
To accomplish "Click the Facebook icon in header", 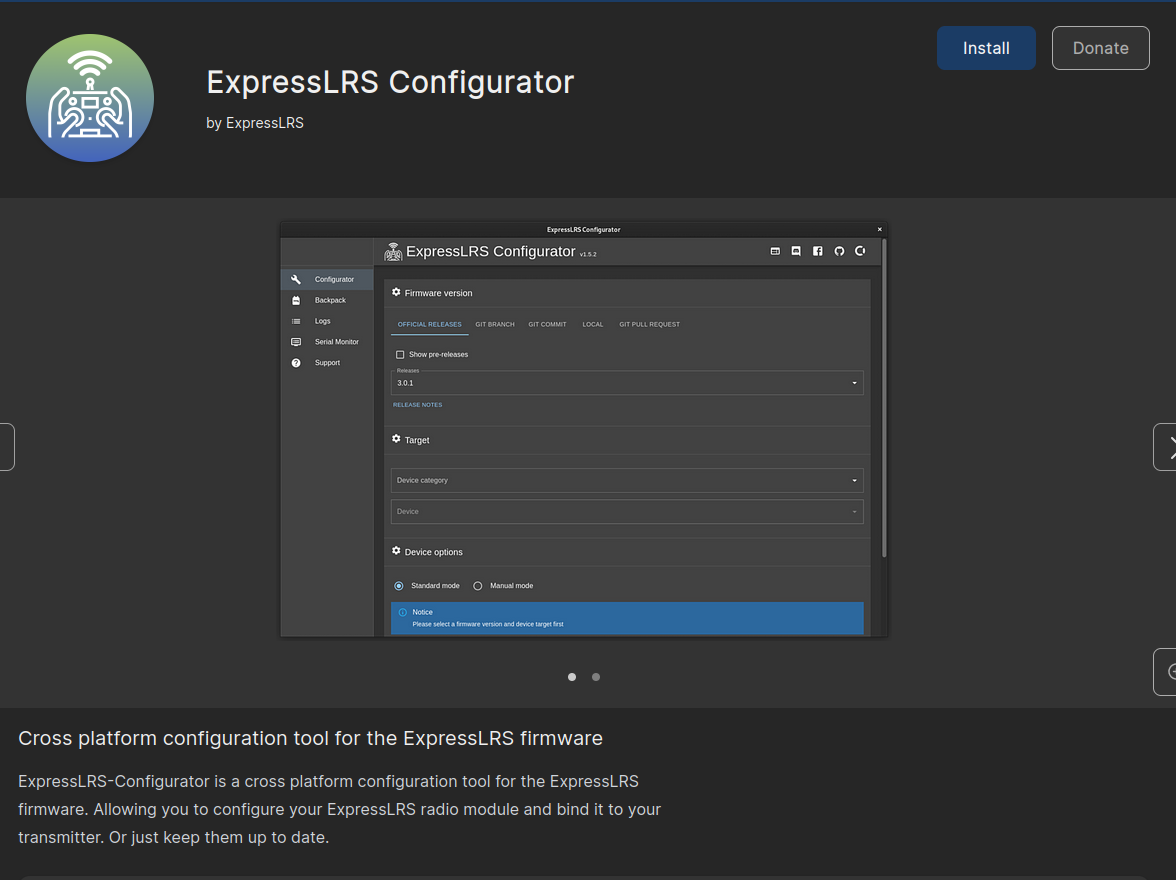I will click(817, 251).
